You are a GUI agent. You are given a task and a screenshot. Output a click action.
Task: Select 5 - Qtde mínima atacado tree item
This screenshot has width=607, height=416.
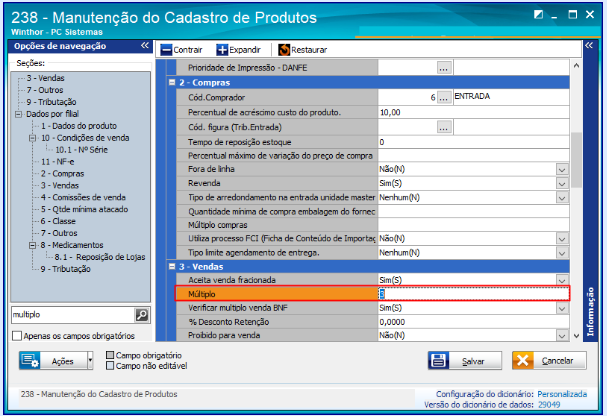tap(84, 209)
